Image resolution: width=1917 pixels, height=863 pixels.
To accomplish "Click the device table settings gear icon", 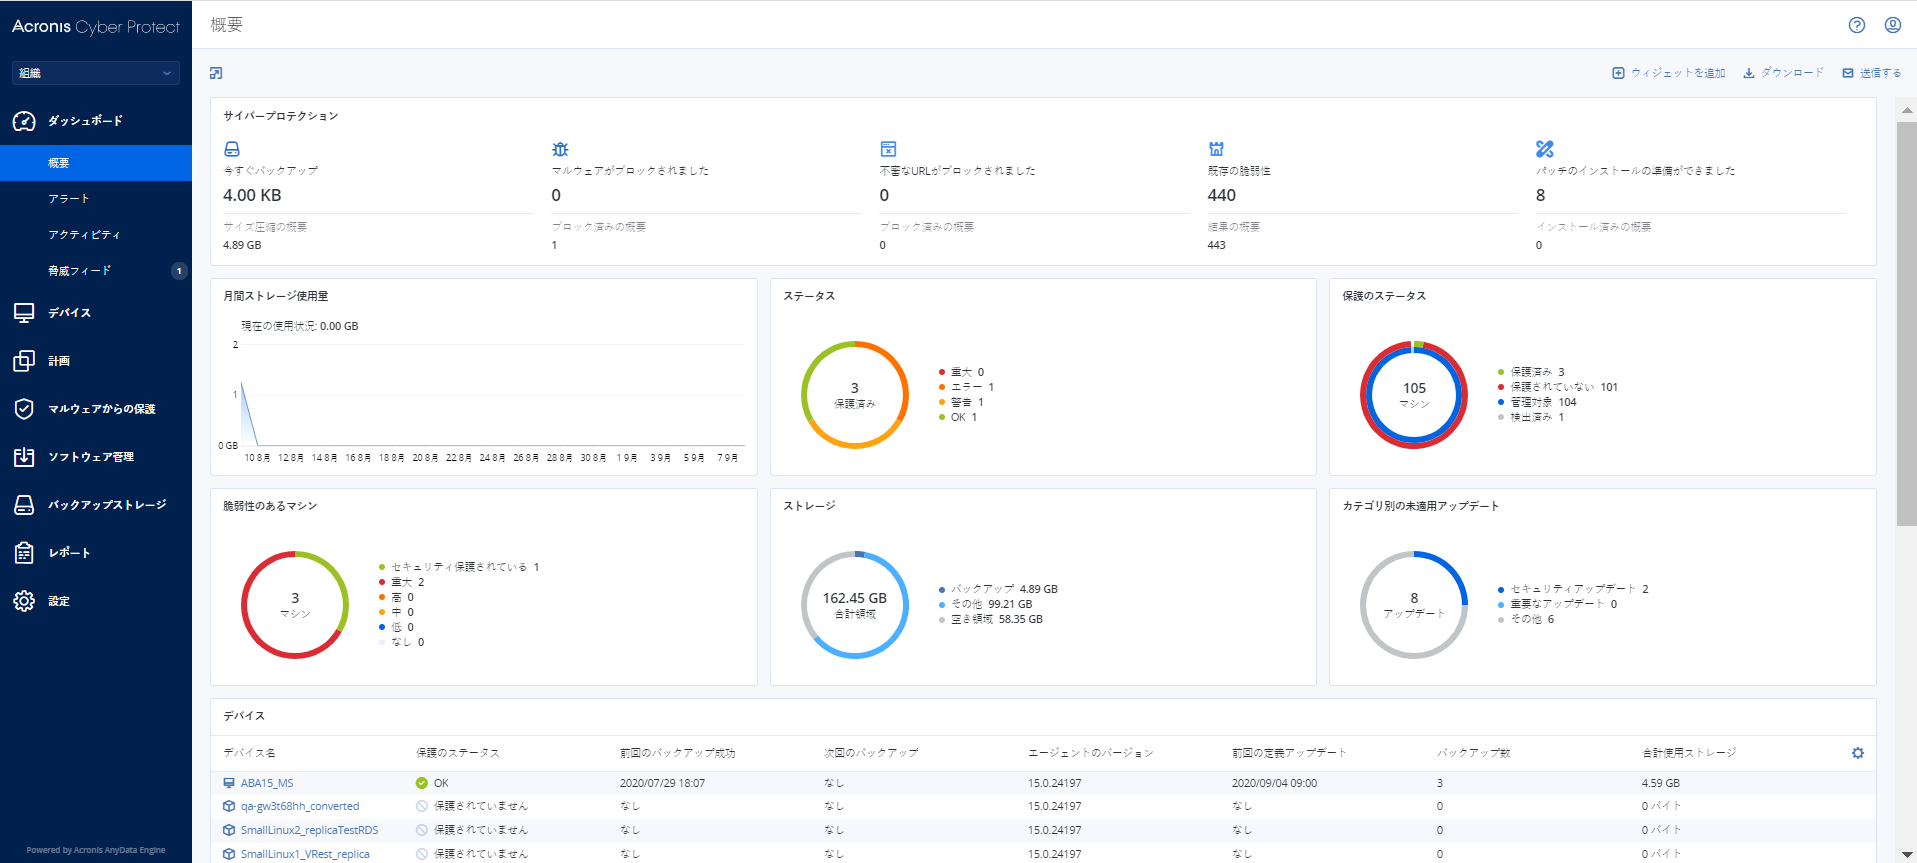I will [1857, 753].
